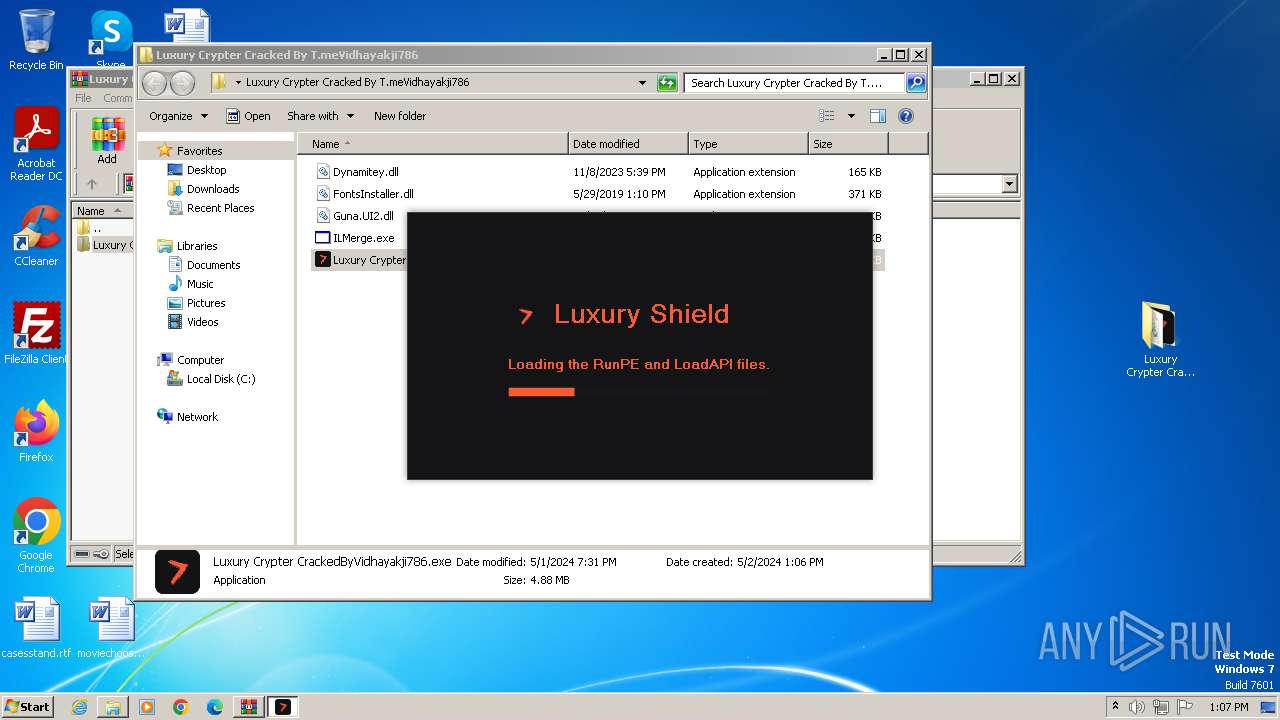Select the Dynamitey.dll file
The height and width of the screenshot is (720, 1280).
pos(366,172)
